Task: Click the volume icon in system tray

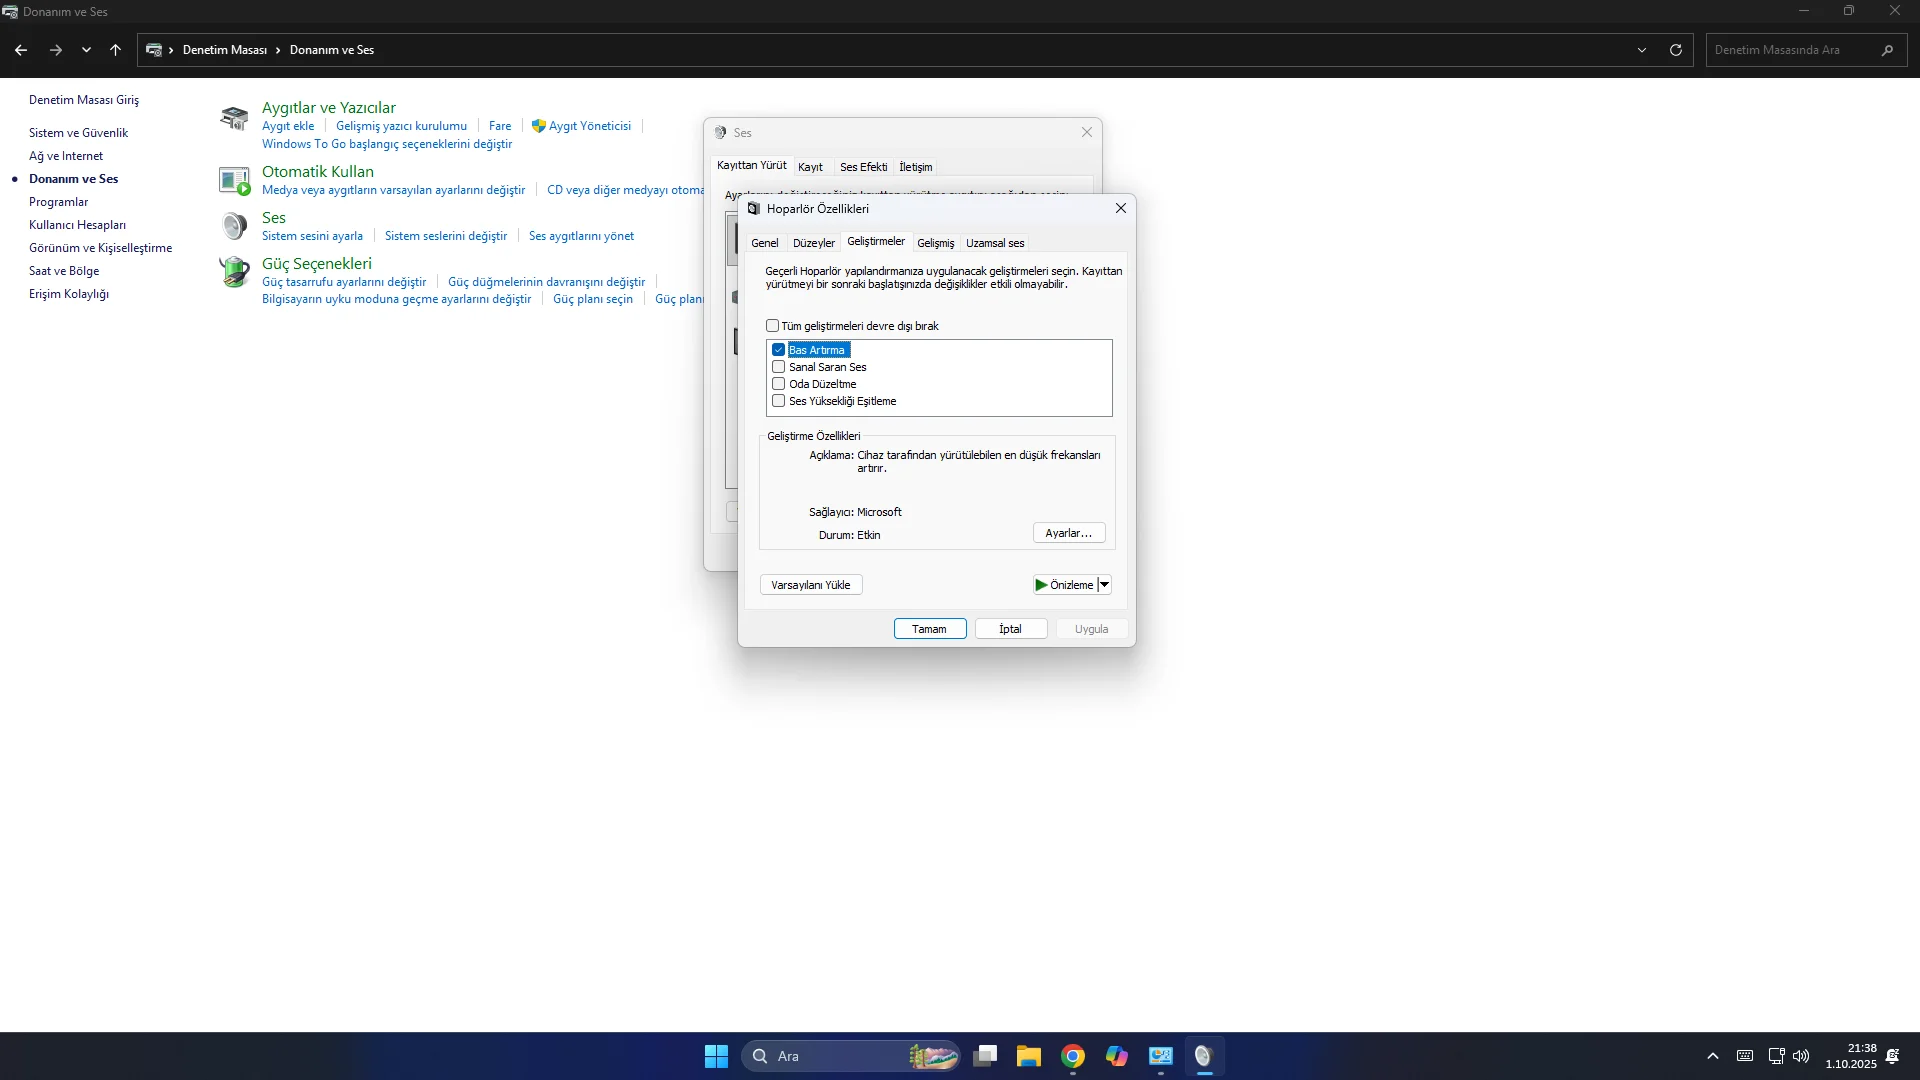Action: [1801, 1056]
